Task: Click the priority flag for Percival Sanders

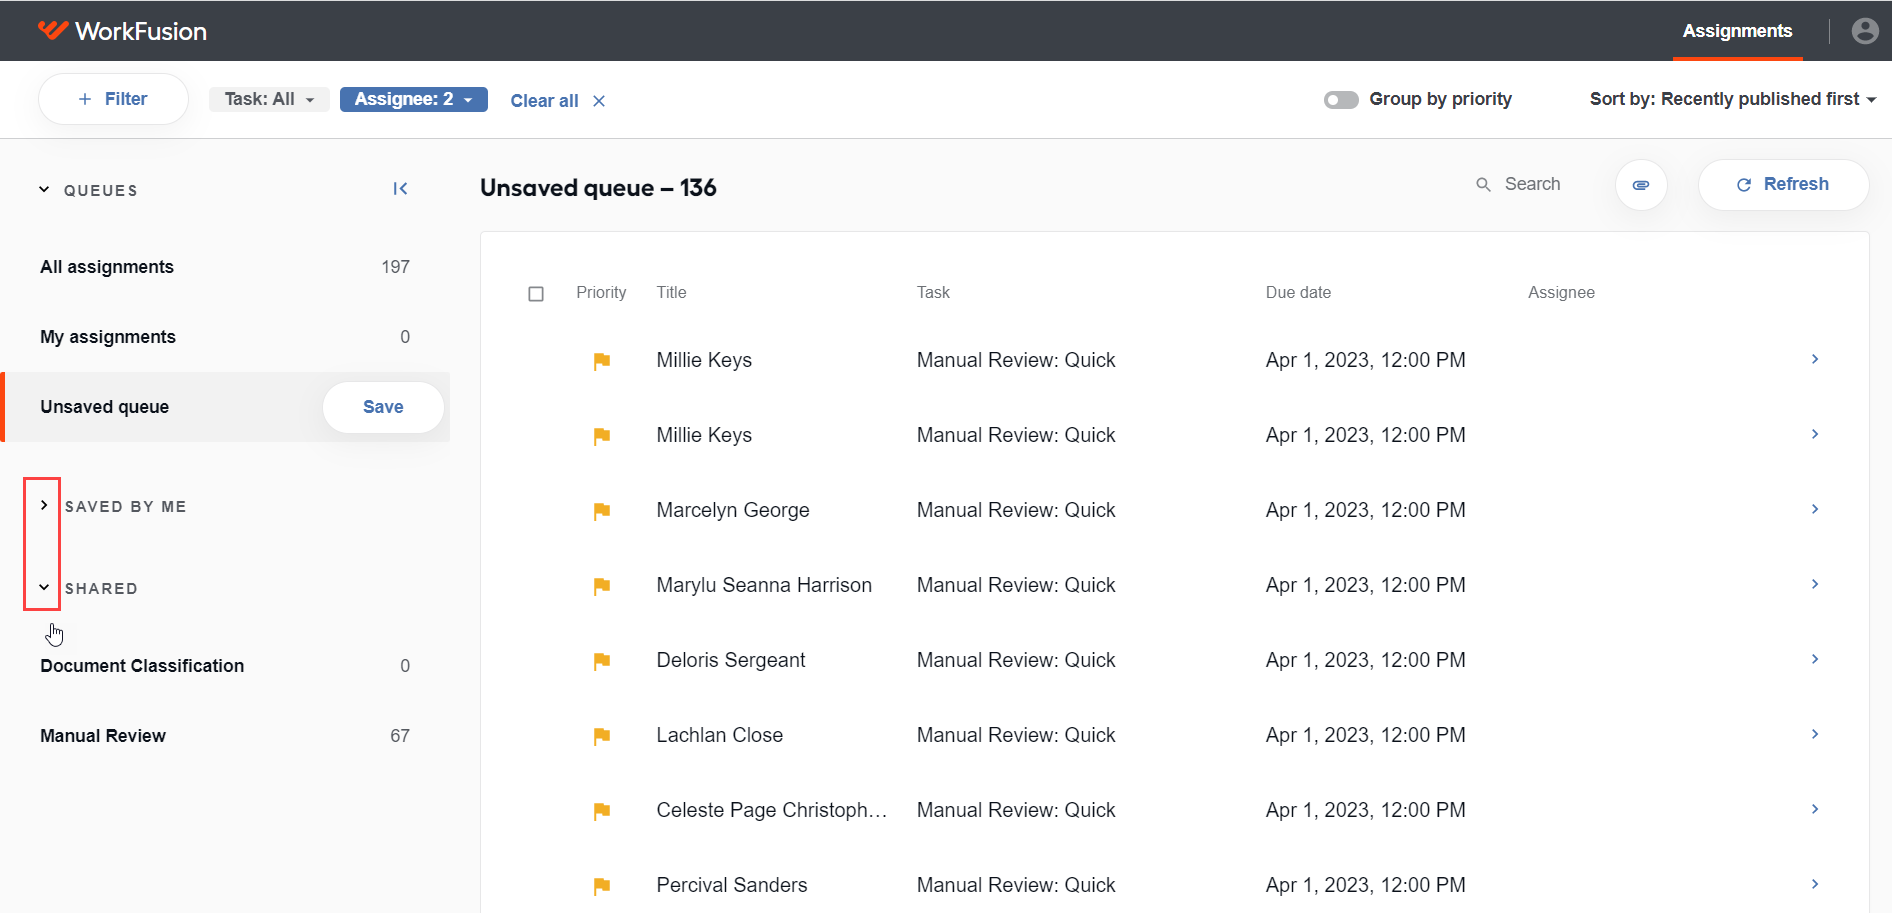Action: (x=601, y=886)
